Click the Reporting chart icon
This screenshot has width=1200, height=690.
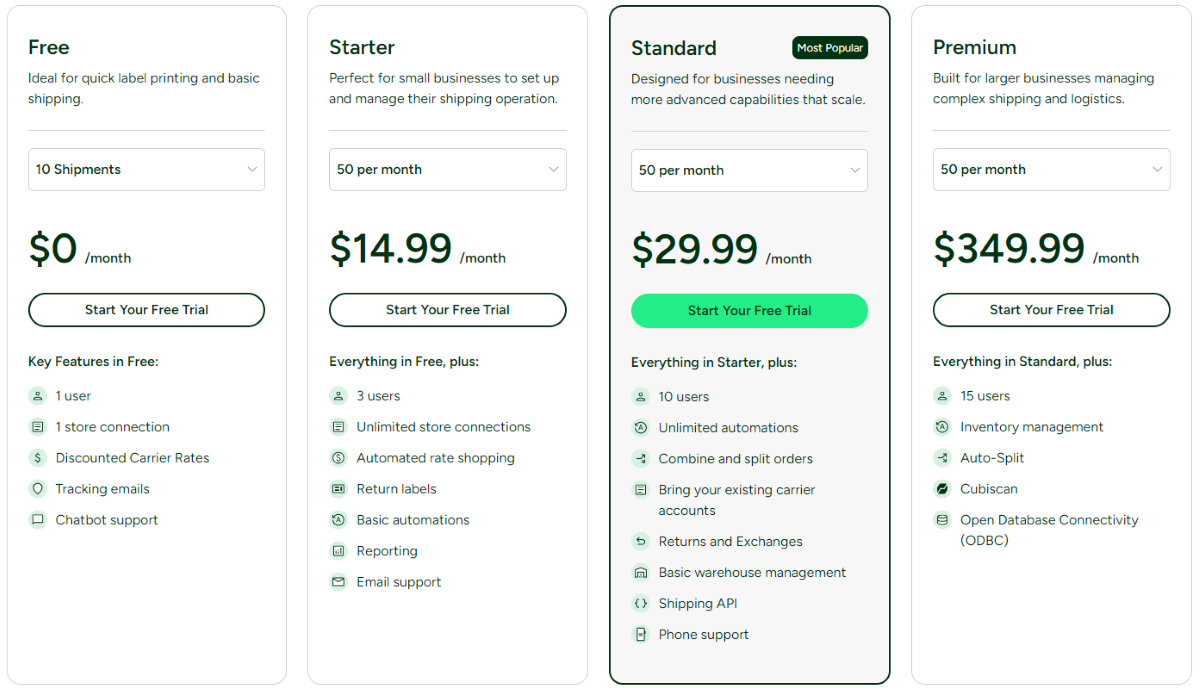pyautogui.click(x=338, y=551)
